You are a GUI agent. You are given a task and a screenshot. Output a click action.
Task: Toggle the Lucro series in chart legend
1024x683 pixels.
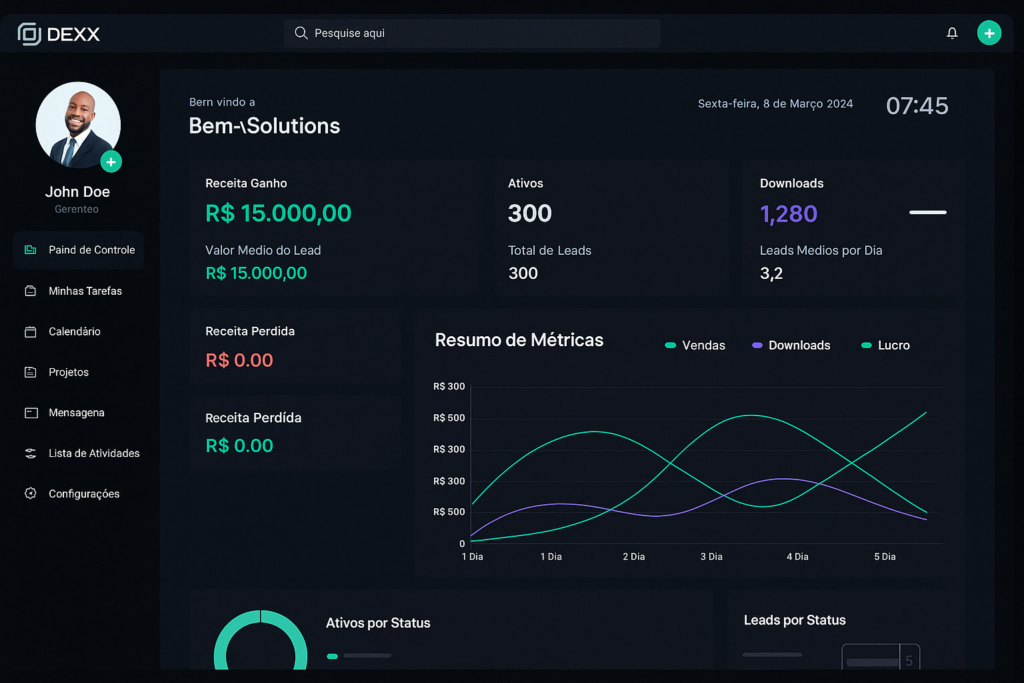coord(885,345)
